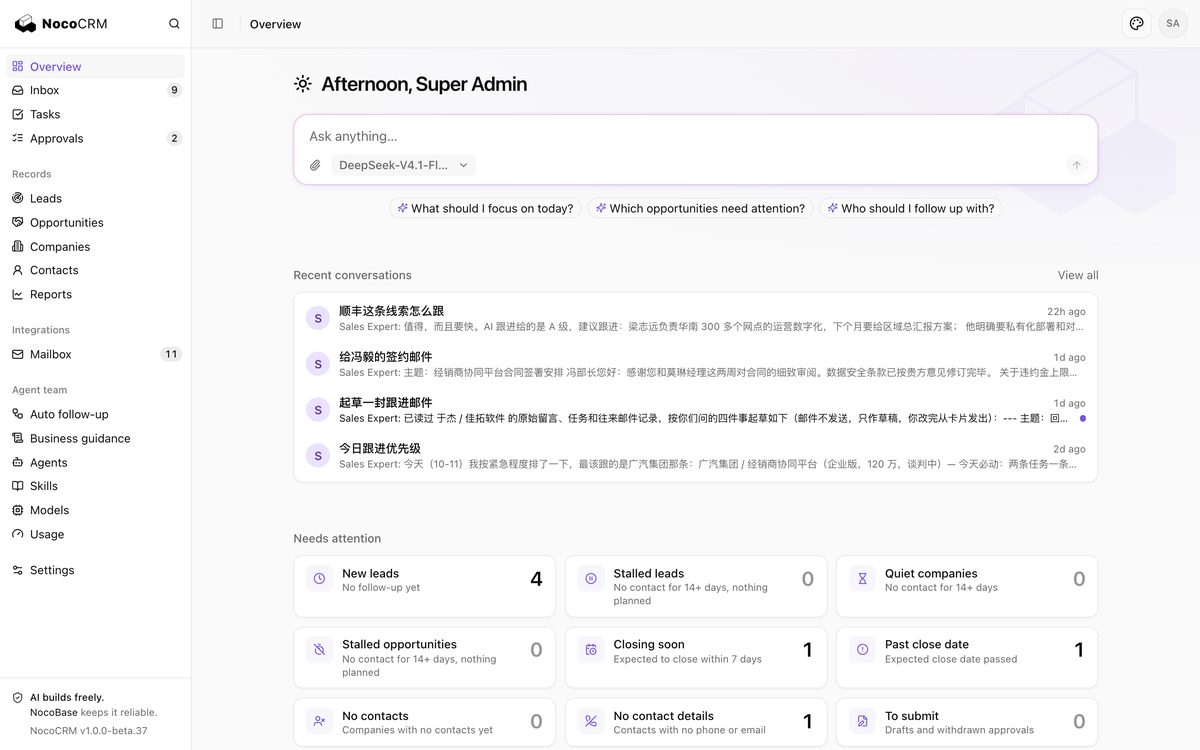Image resolution: width=1200 pixels, height=750 pixels.
Task: Click the paperclip attach icon
Action: [315, 165]
